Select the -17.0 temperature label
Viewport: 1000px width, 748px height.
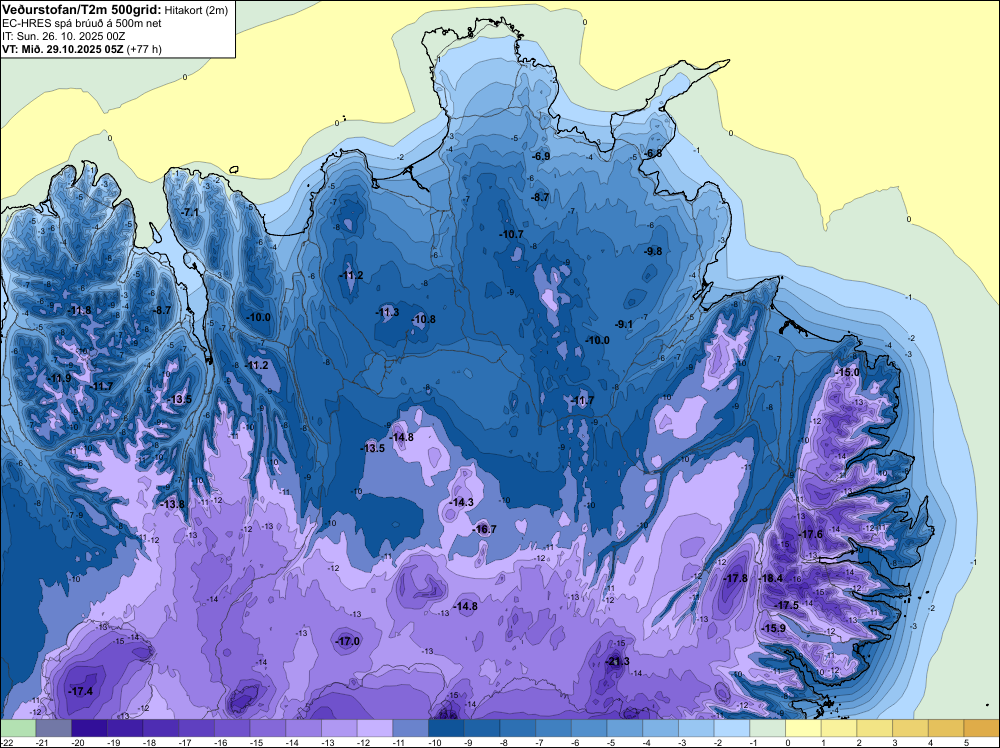pyautogui.click(x=348, y=641)
